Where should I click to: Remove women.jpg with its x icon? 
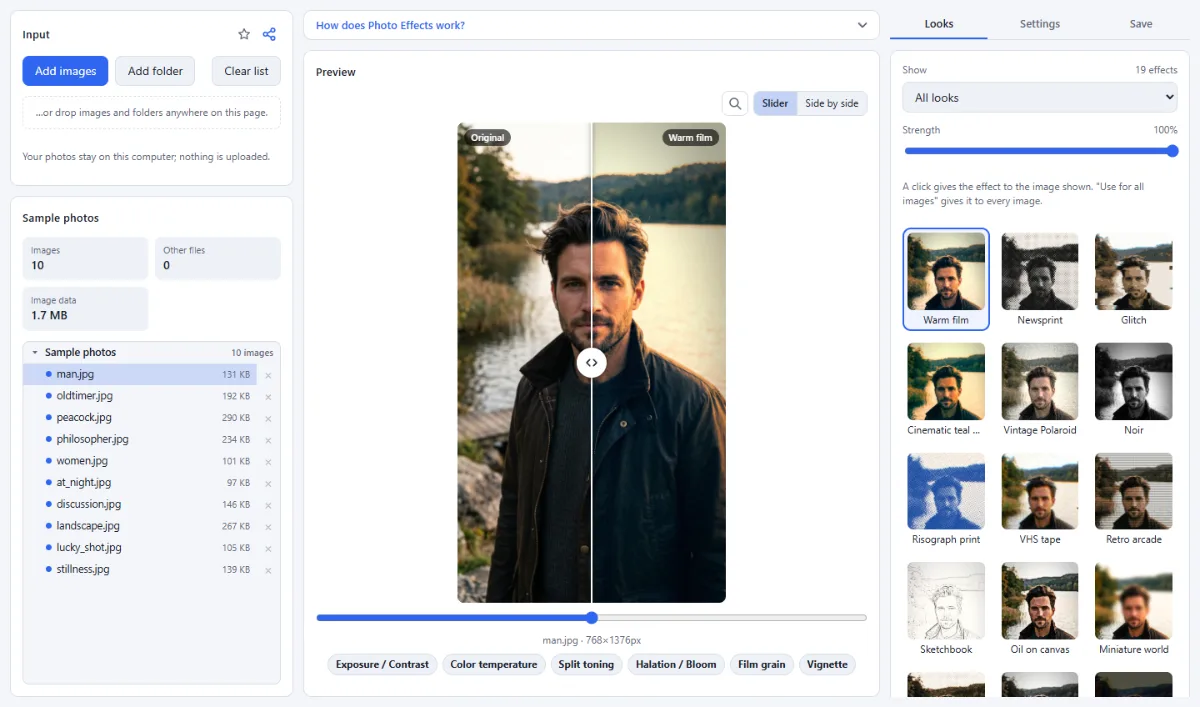pyautogui.click(x=268, y=462)
